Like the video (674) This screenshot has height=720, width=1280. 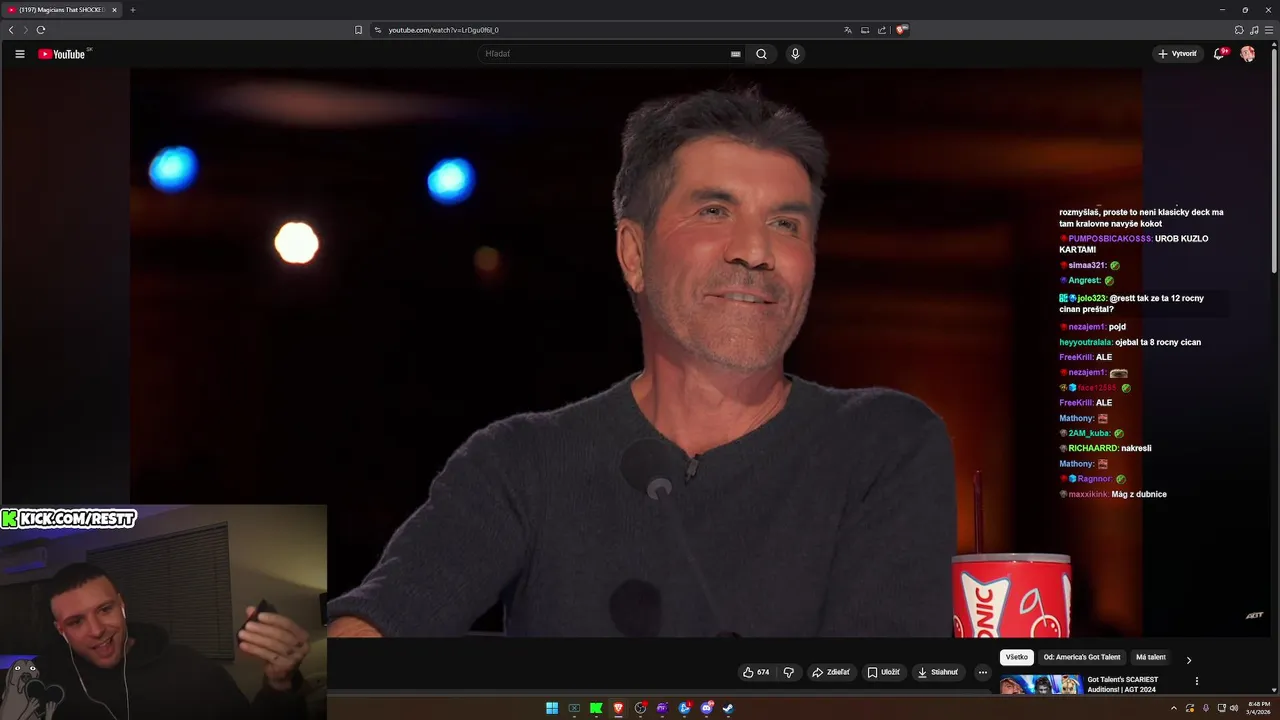pyautogui.click(x=756, y=672)
